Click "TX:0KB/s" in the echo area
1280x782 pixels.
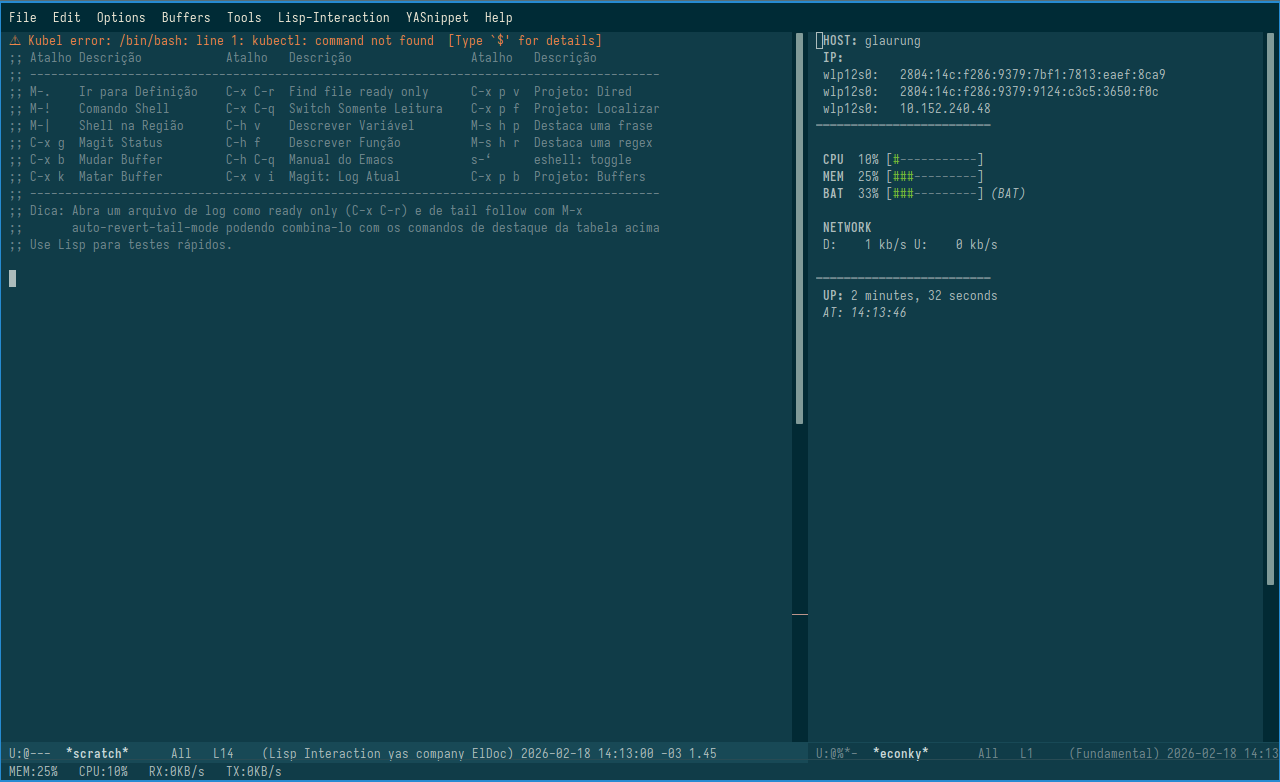pyautogui.click(x=254, y=772)
